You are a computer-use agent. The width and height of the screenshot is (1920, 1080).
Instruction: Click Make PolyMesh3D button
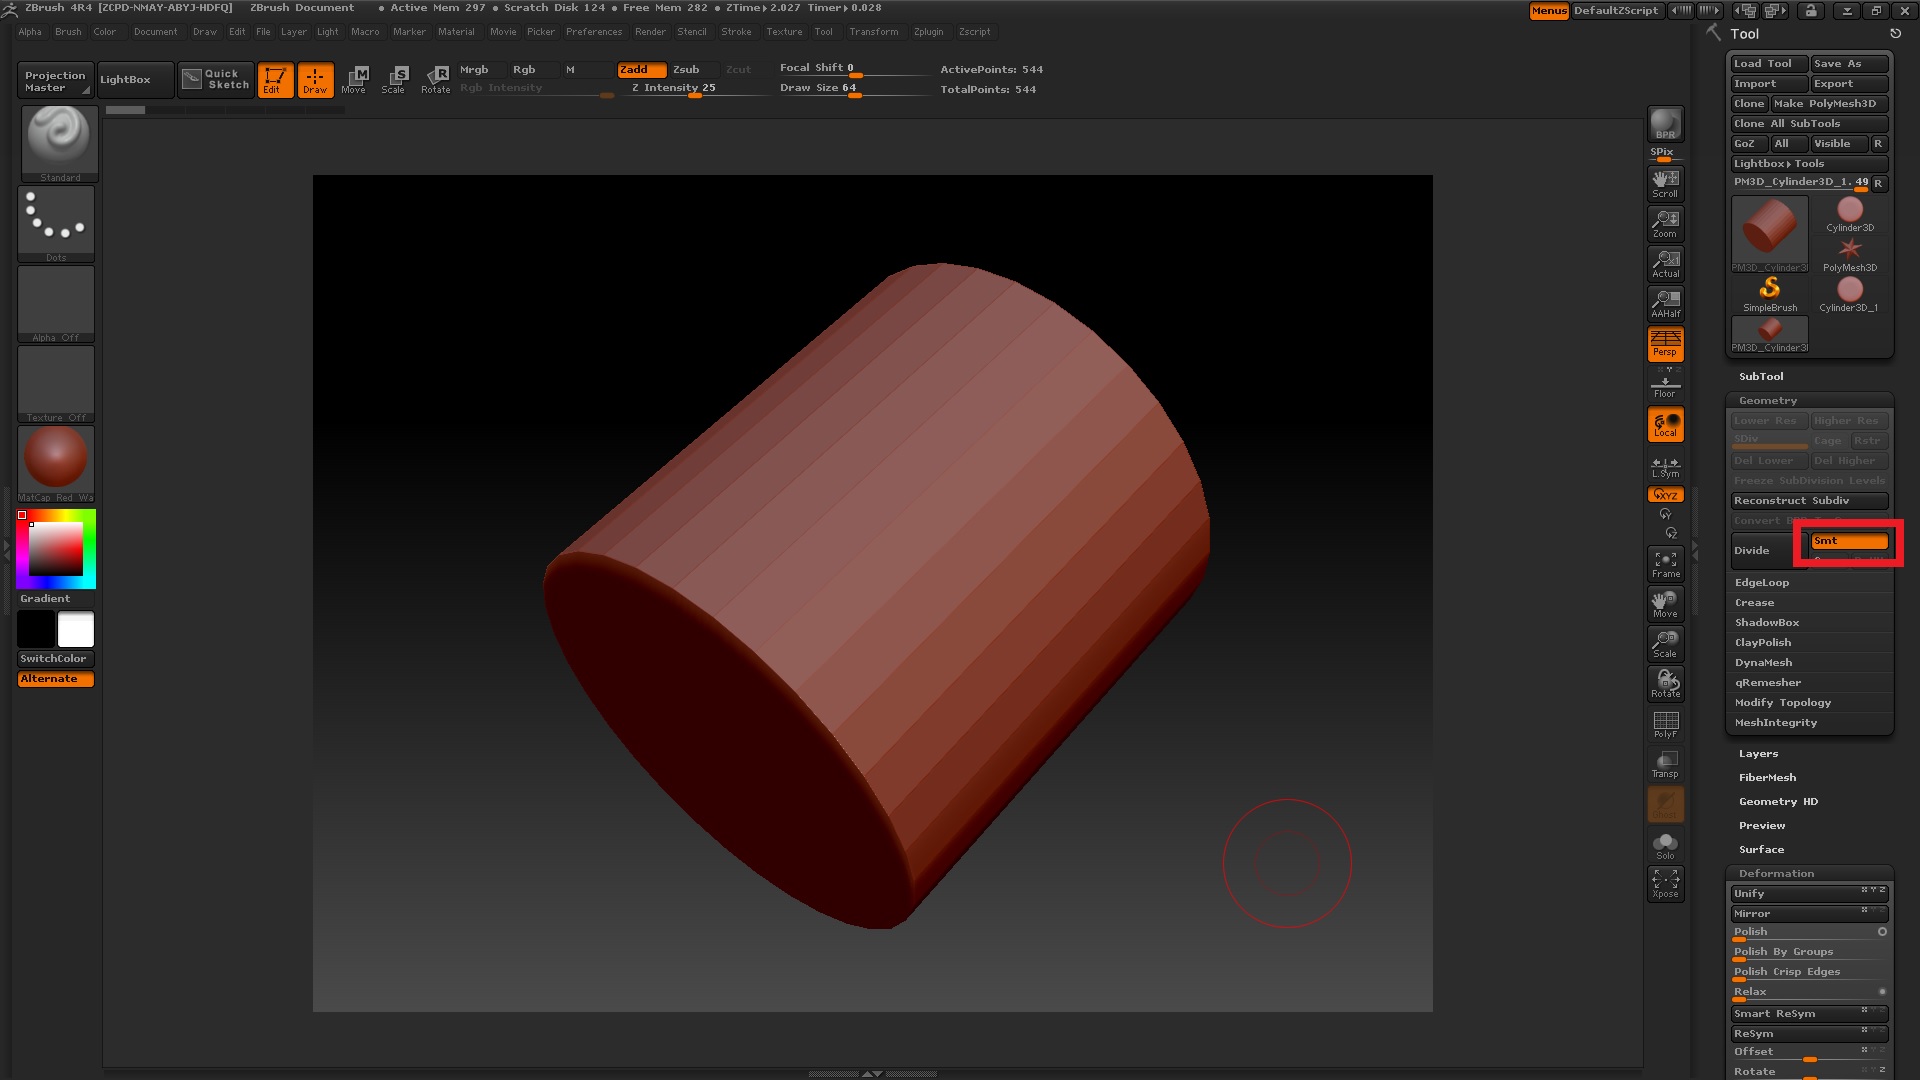(x=1828, y=104)
